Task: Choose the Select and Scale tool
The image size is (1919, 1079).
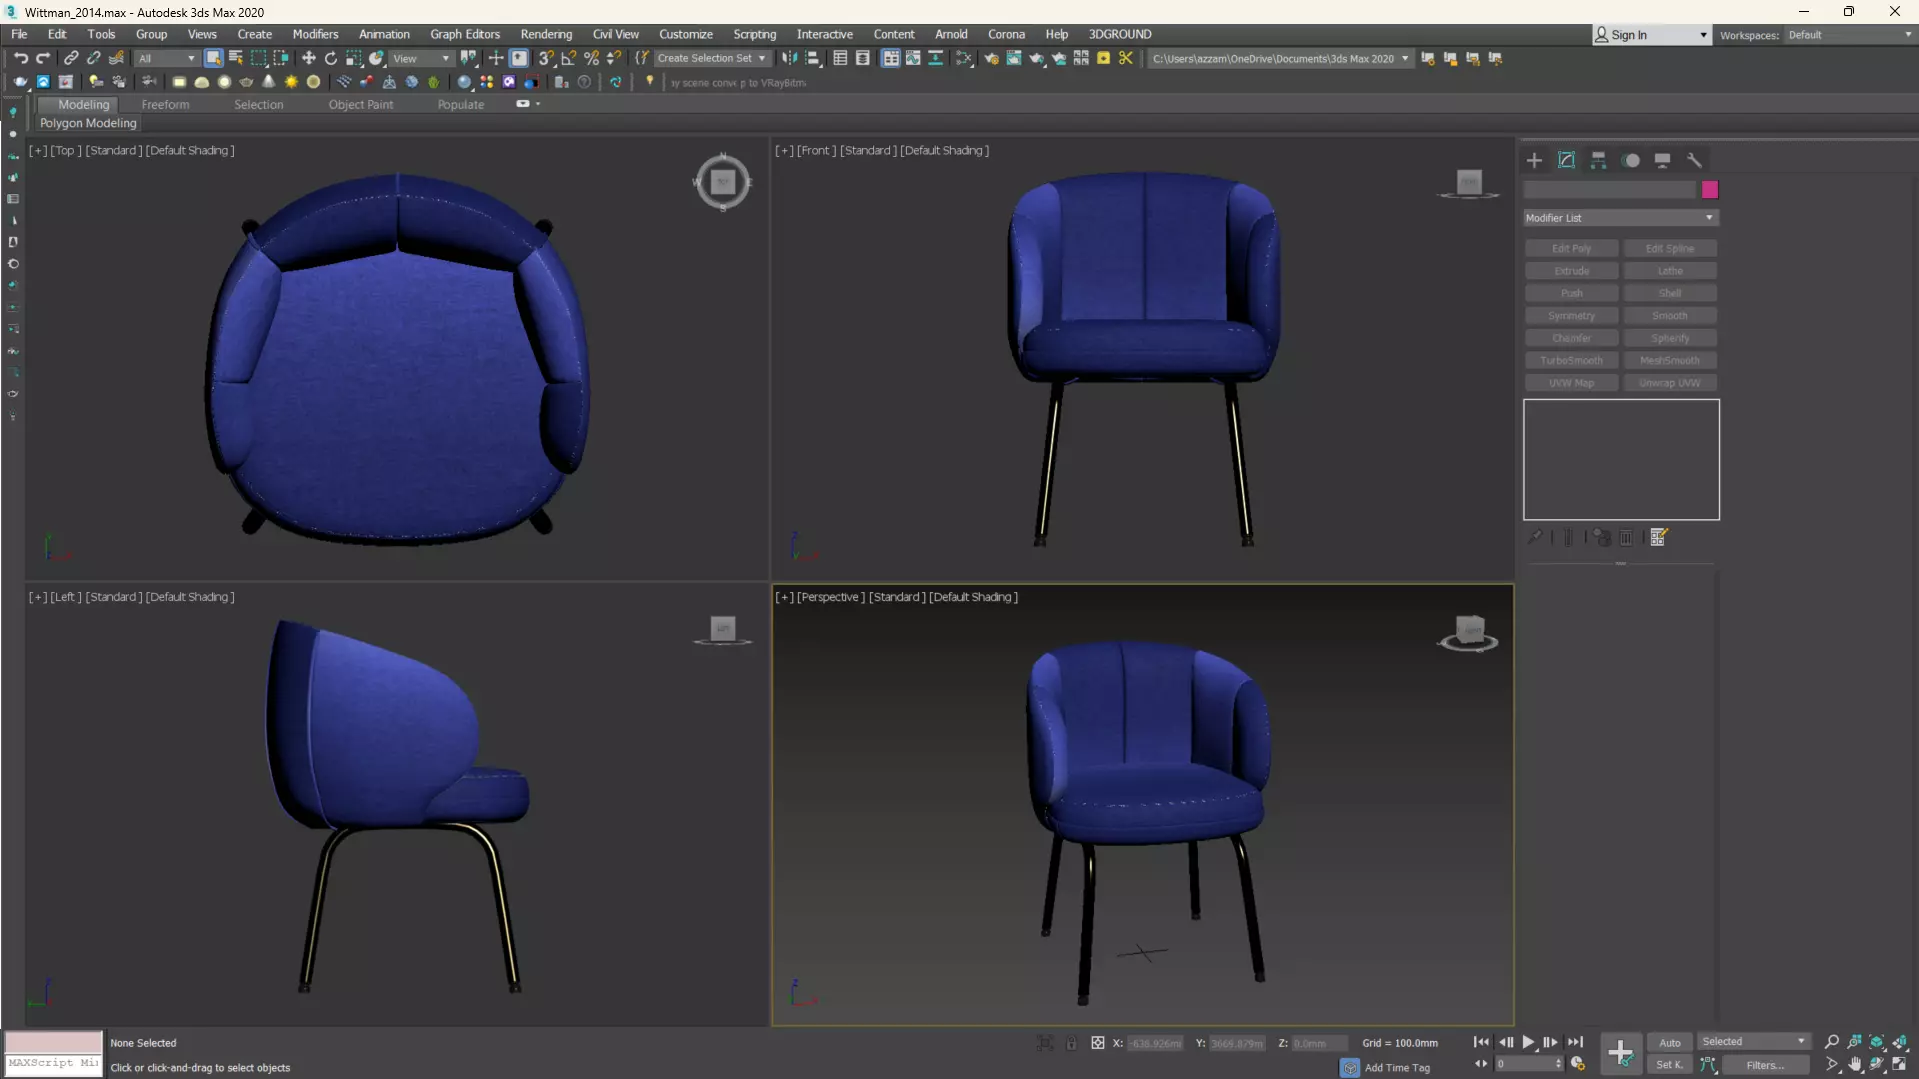Action: pyautogui.click(x=354, y=58)
